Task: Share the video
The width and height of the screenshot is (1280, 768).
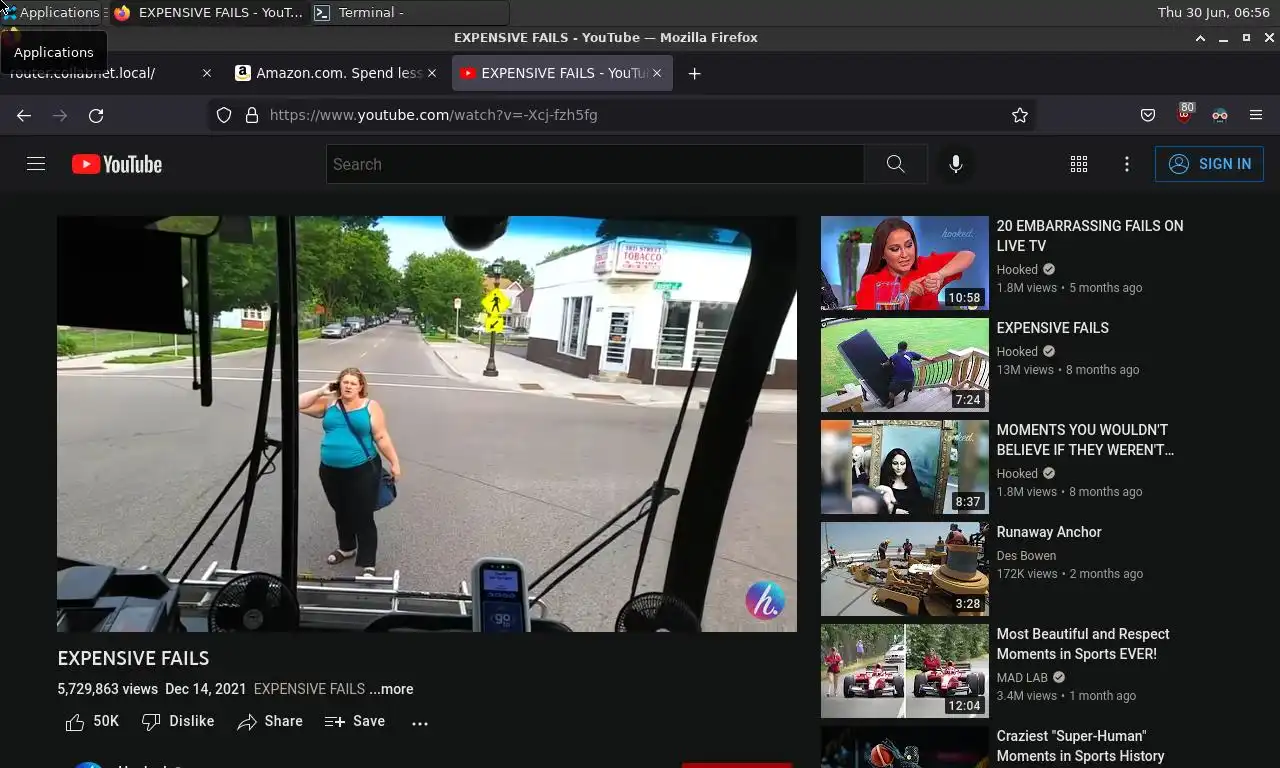Action: pos(270,721)
